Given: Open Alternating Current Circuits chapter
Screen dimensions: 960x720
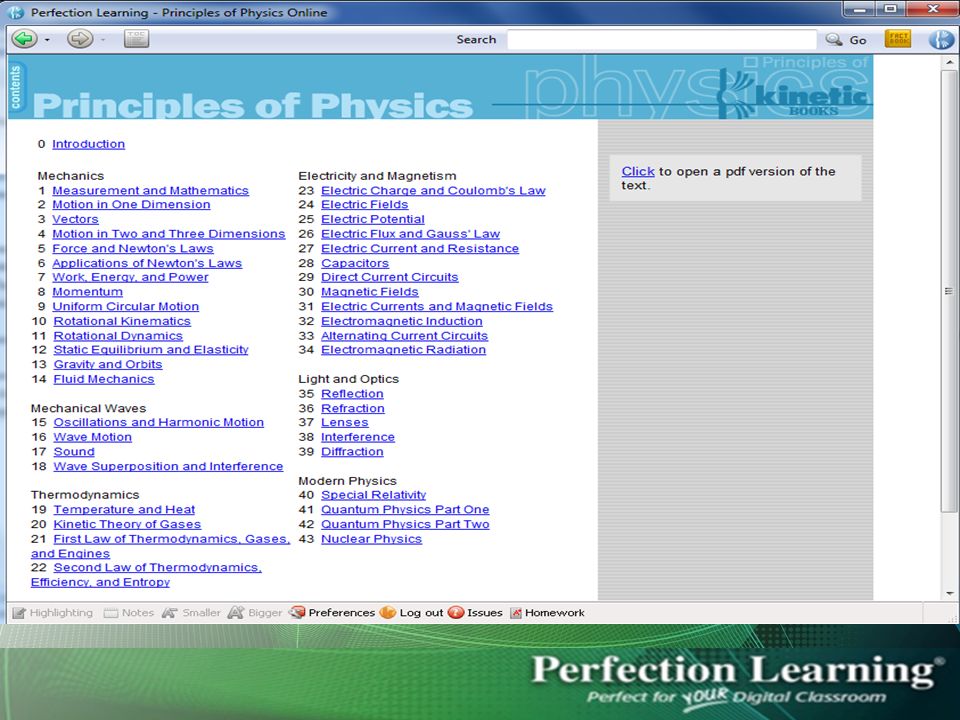Looking at the screenshot, I should click(404, 336).
